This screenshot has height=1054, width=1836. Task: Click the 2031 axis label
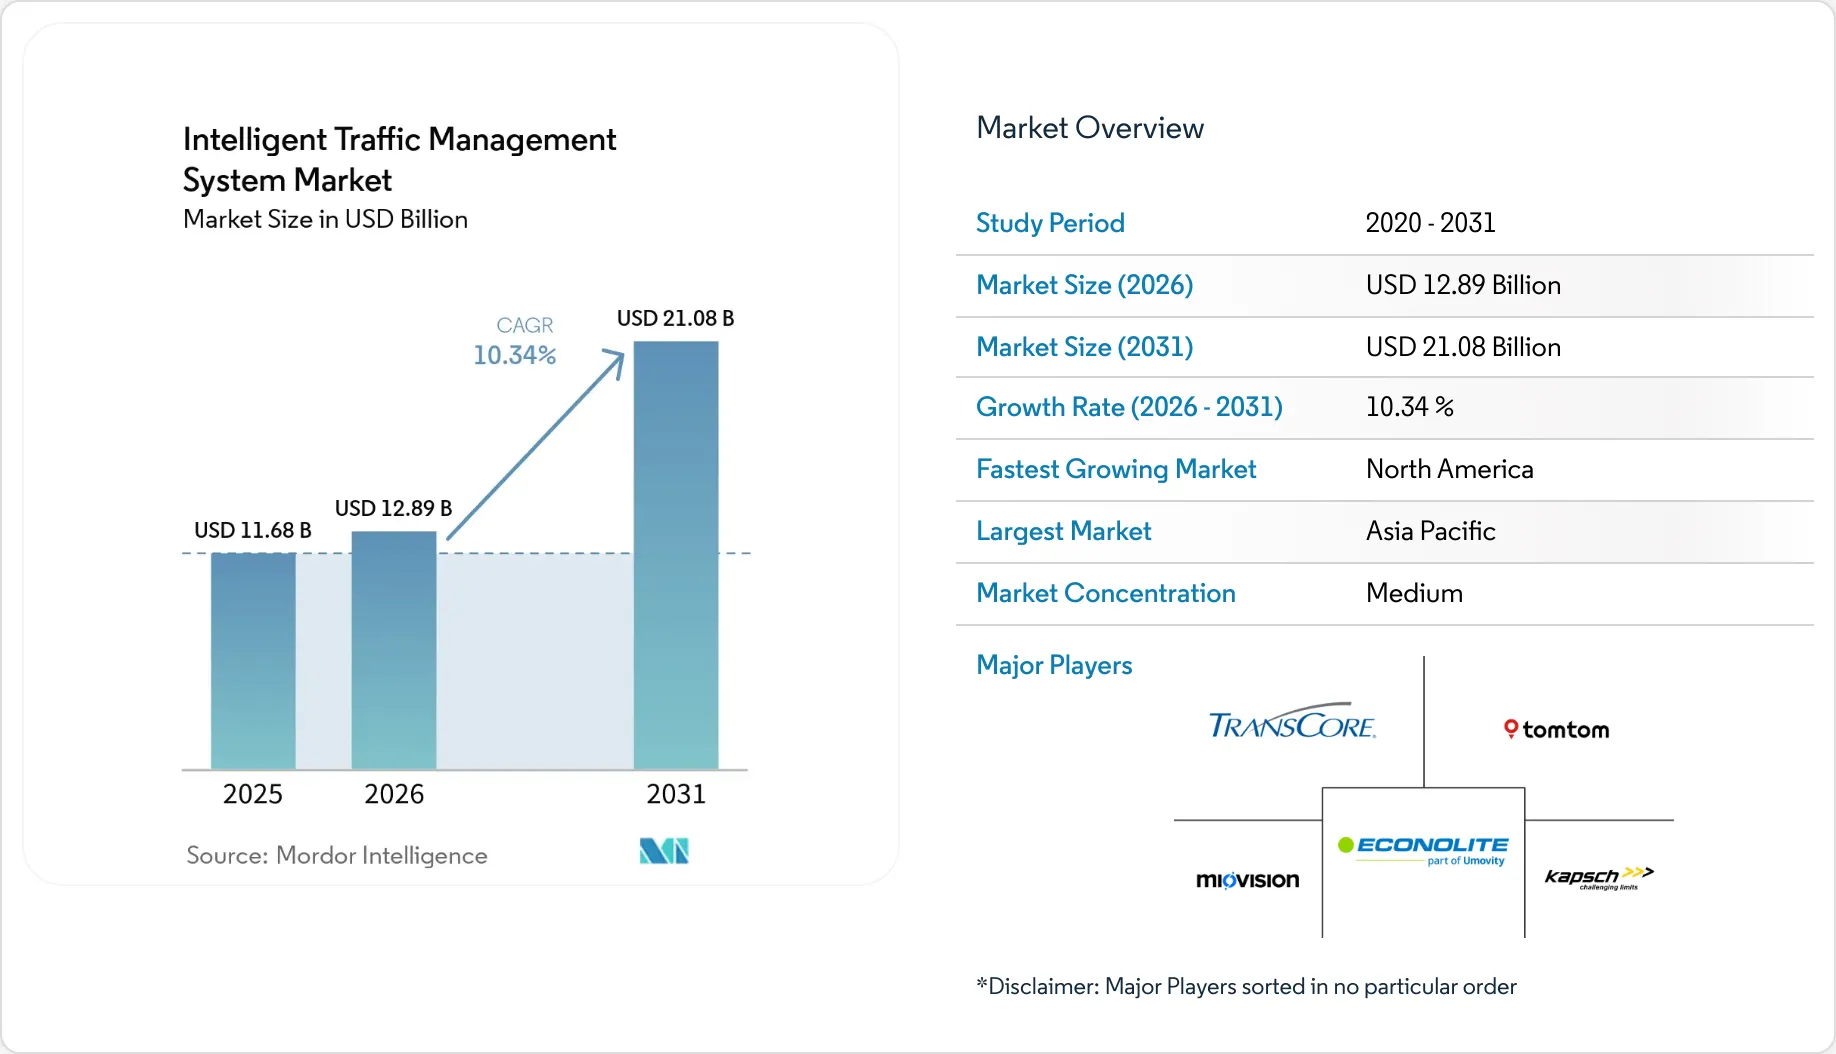(x=676, y=794)
